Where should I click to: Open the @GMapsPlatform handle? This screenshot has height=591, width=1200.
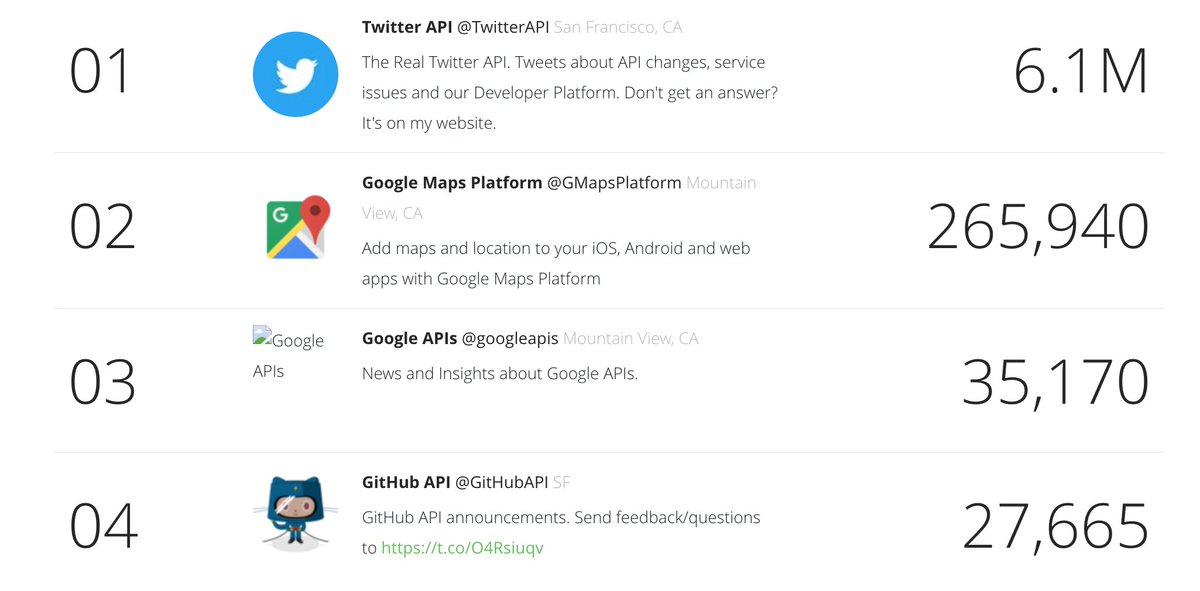(x=614, y=183)
